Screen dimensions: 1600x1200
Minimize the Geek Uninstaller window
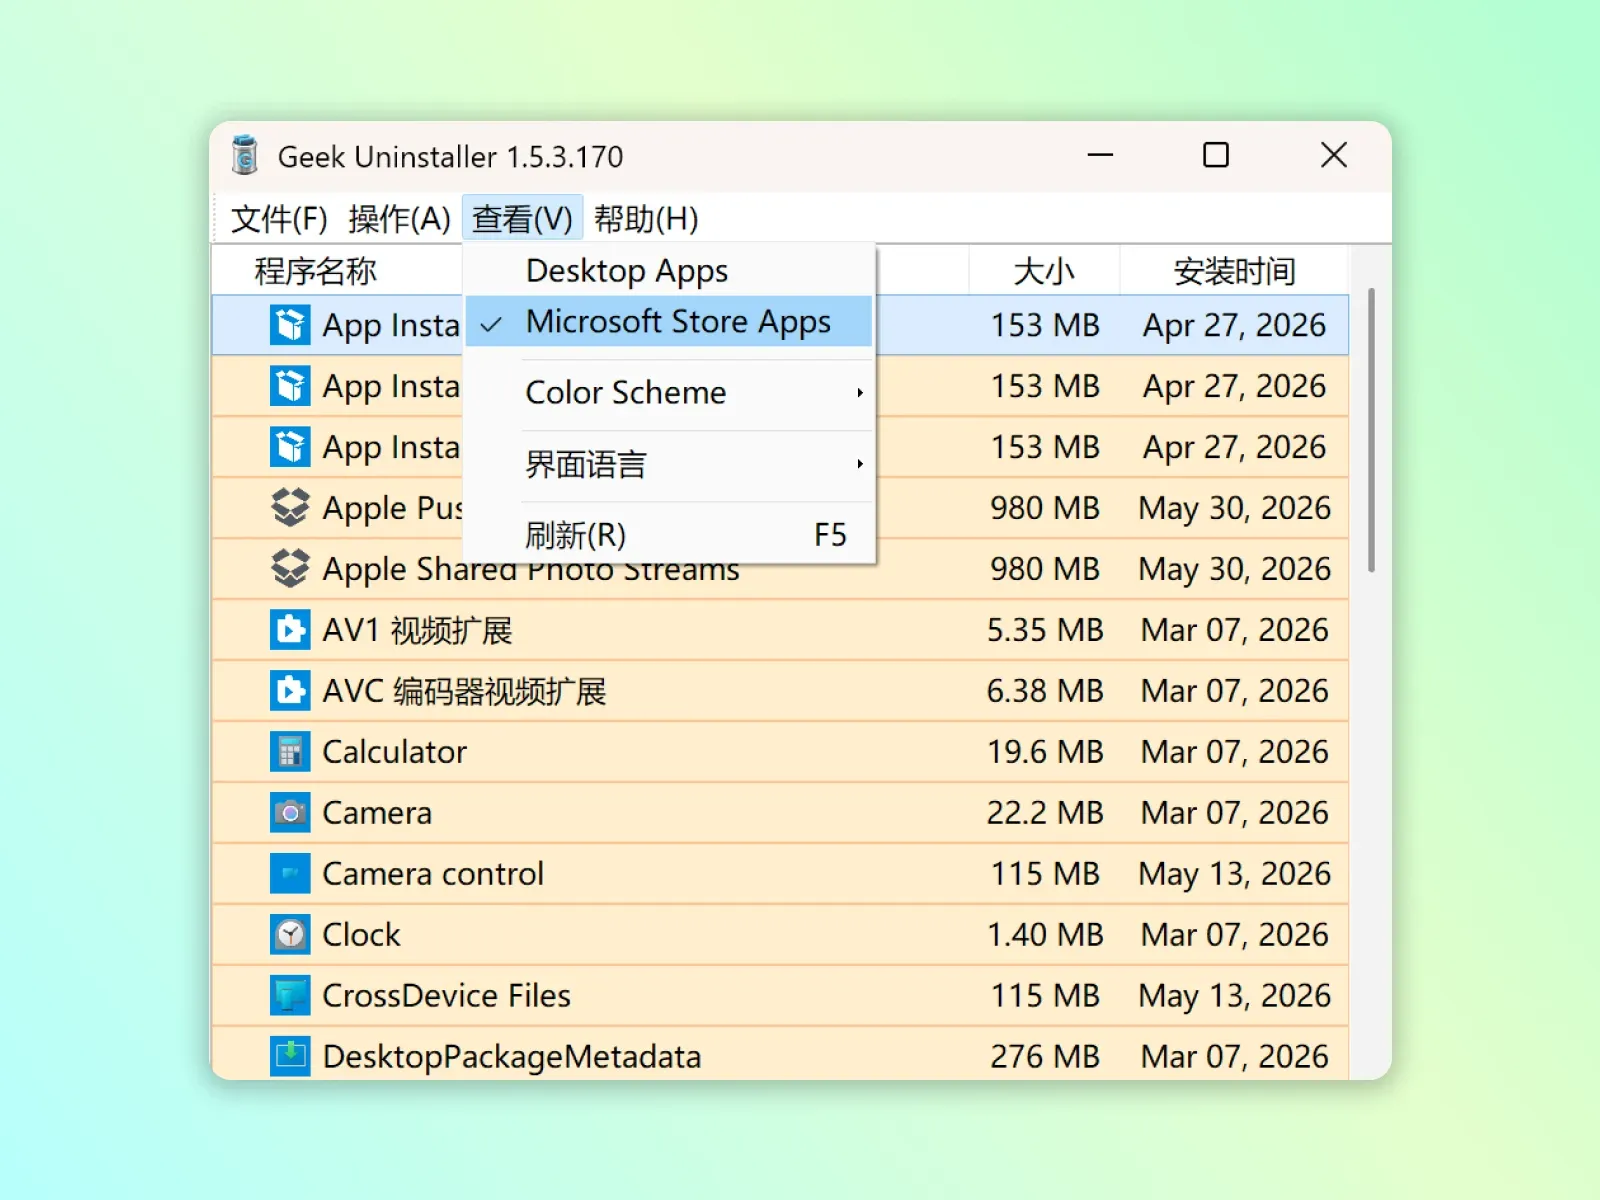point(1101,155)
